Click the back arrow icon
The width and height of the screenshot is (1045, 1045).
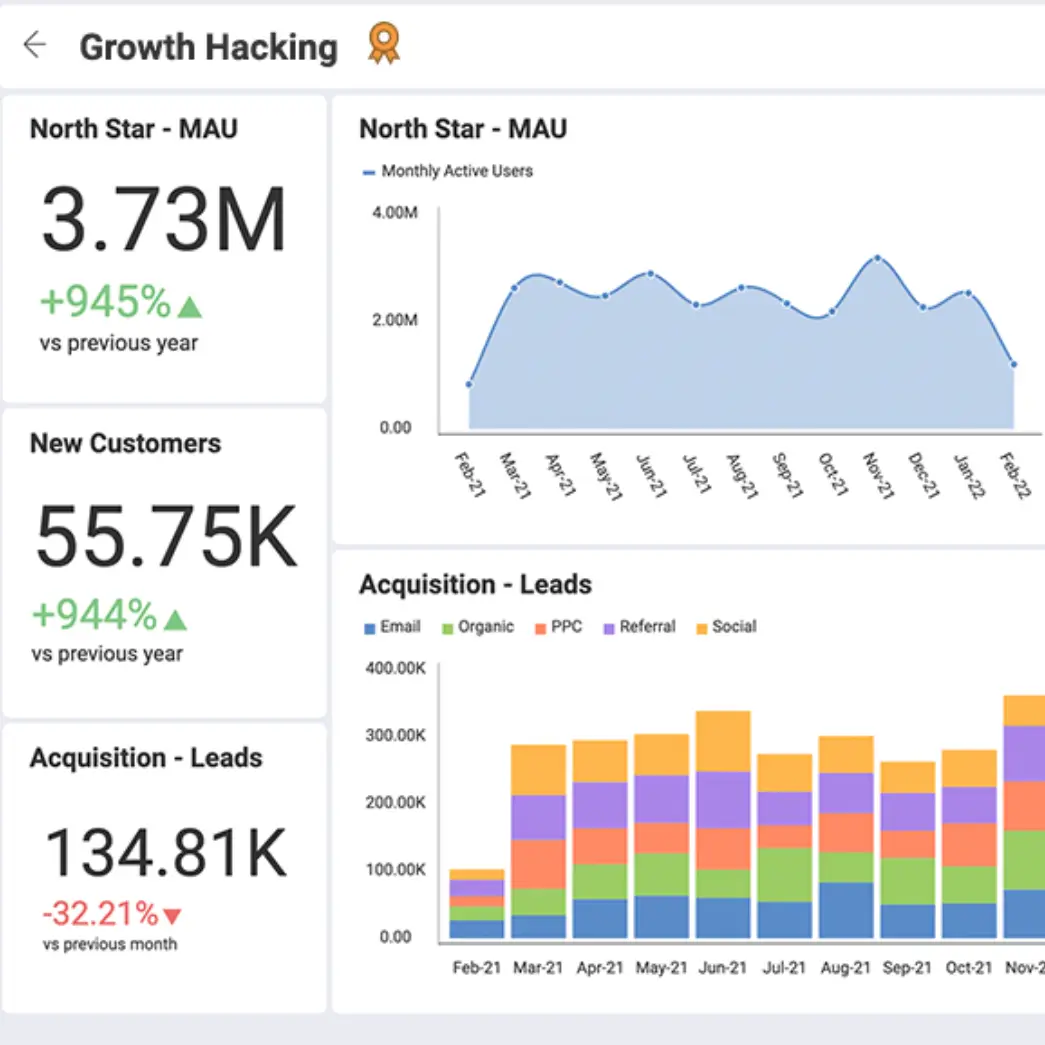34,45
